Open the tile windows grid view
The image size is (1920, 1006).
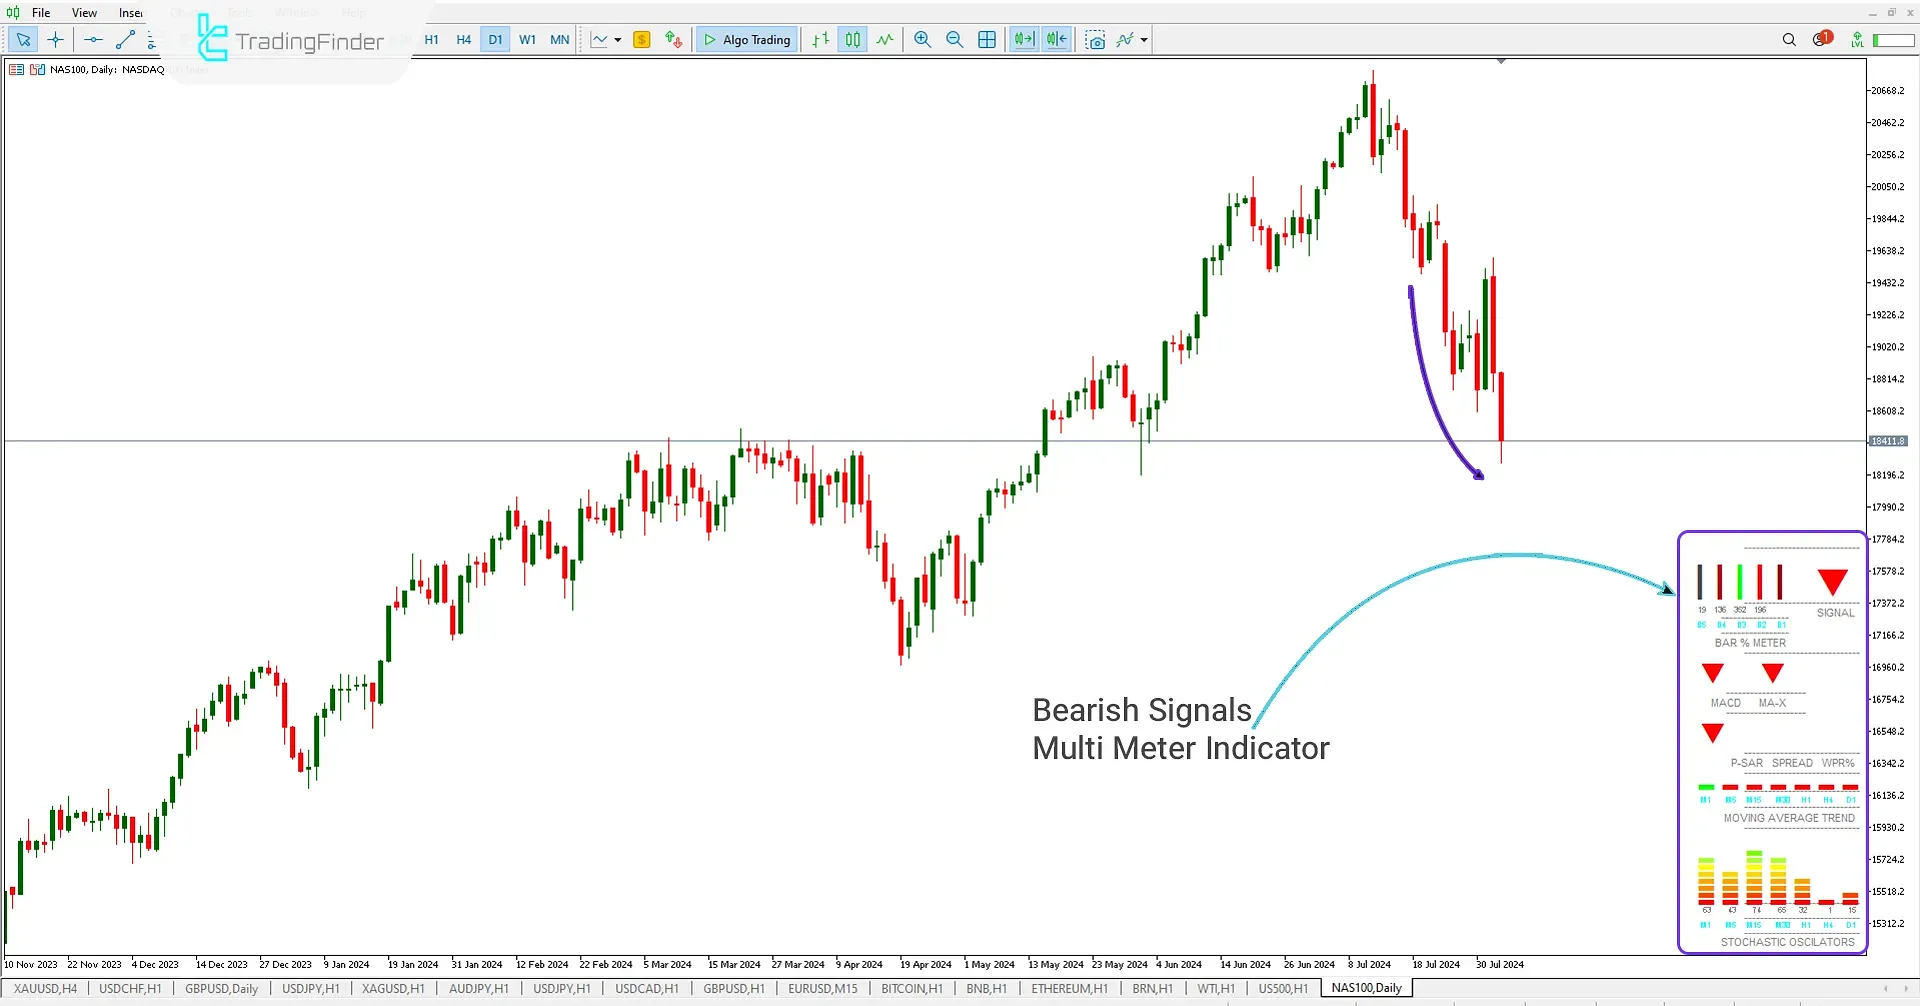tap(987, 40)
